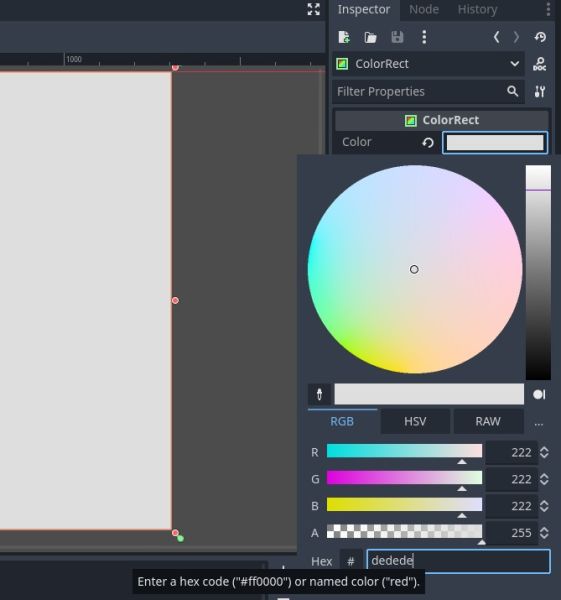This screenshot has width=561, height=600.
Task: Click the G value field showing 222
Action: pyautogui.click(x=511, y=479)
